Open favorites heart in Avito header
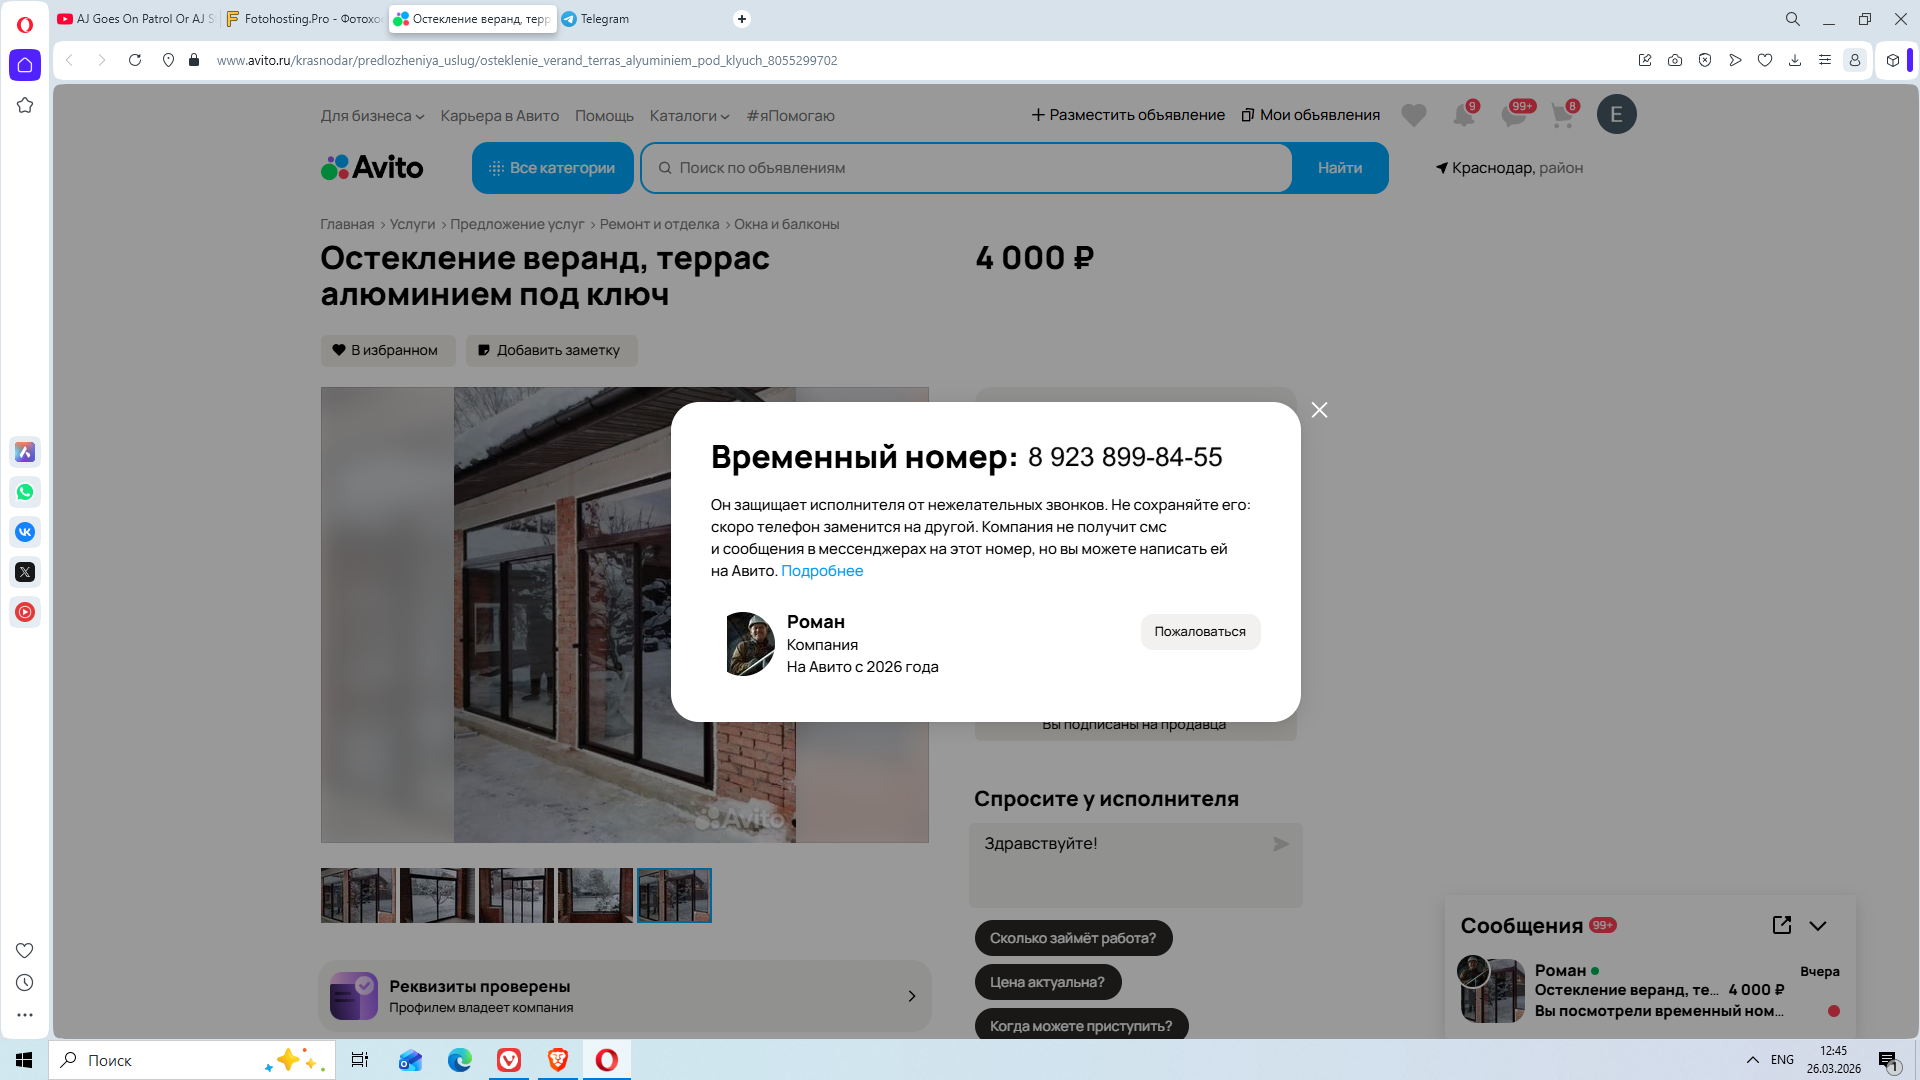The width and height of the screenshot is (1920, 1080). (1413, 115)
